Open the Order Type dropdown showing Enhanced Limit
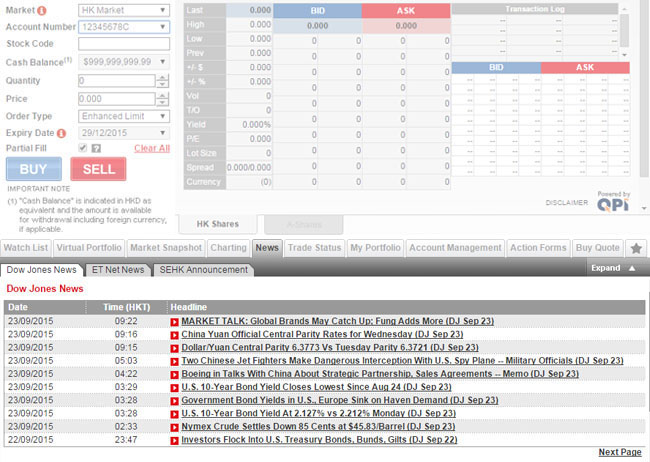Viewport: 650px width, 462px height. [124, 116]
